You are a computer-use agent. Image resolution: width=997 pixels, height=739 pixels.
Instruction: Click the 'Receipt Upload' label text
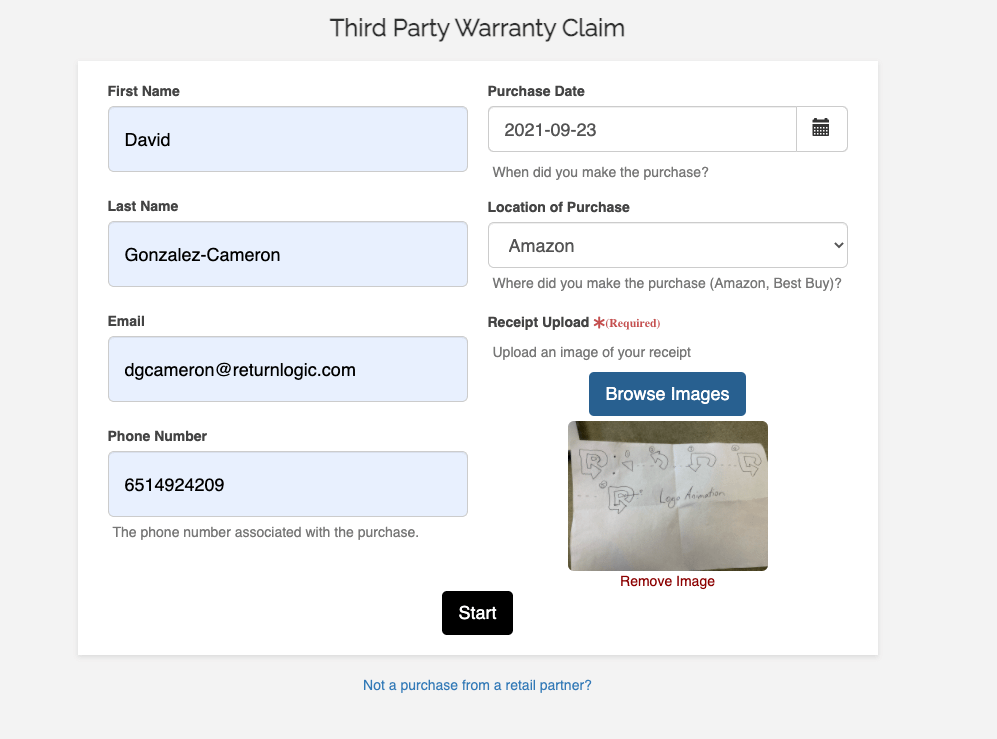pos(538,322)
